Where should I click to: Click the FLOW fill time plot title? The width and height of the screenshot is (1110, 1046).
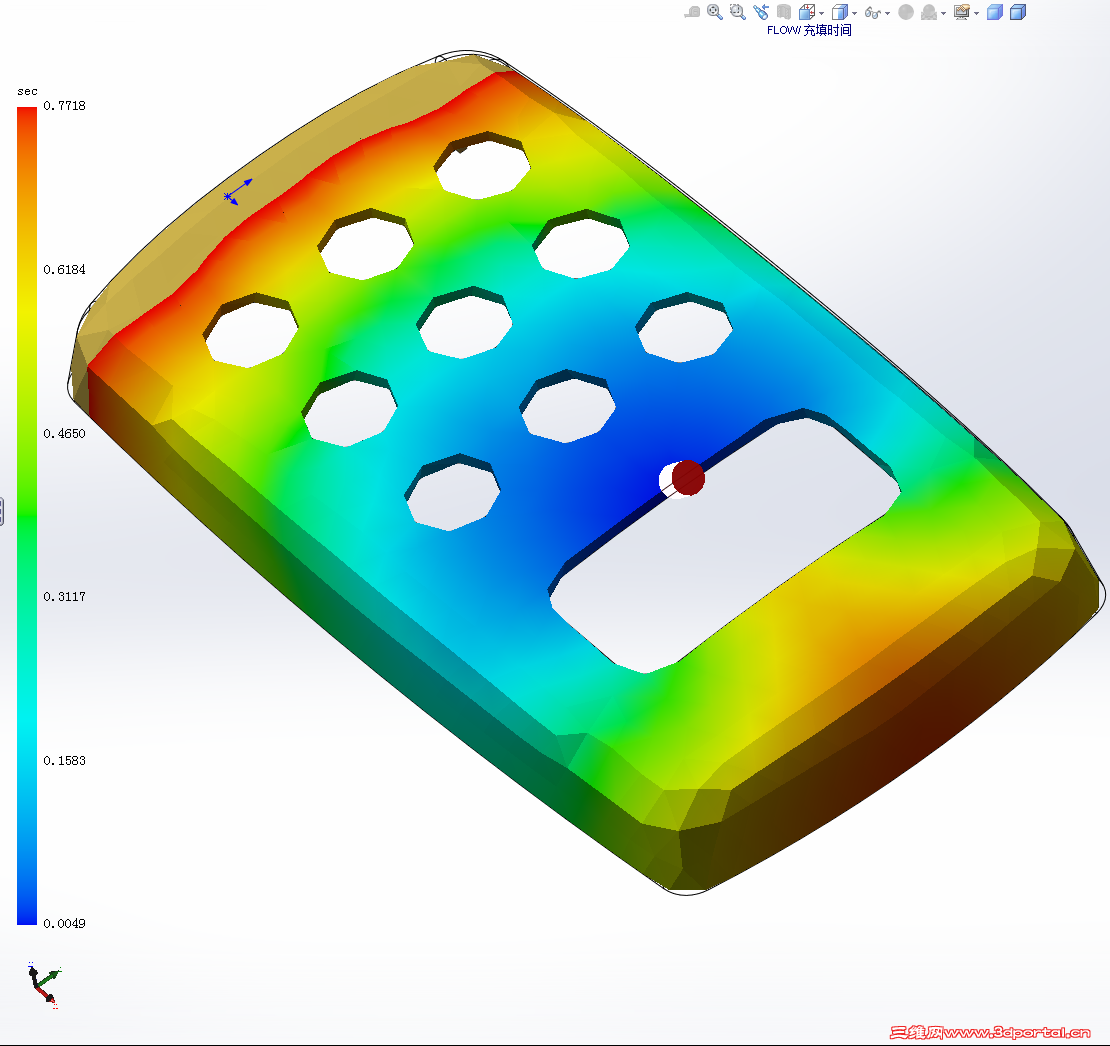tap(809, 30)
